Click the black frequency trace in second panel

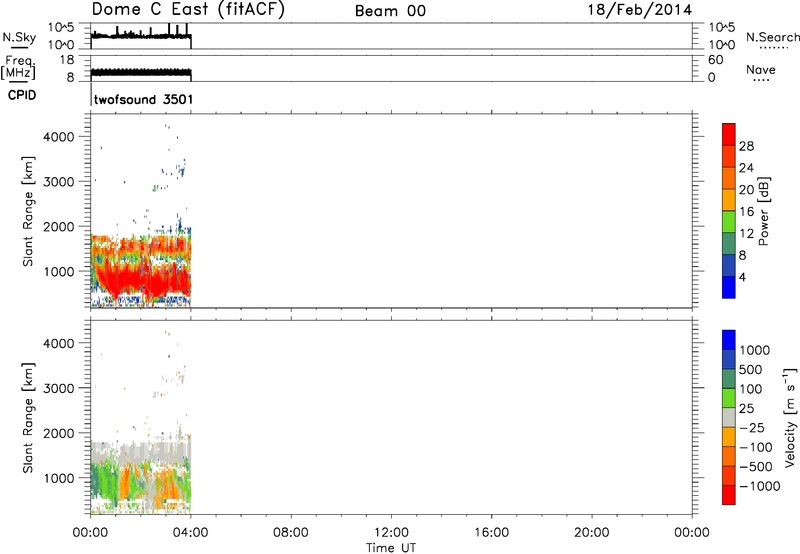point(141,72)
